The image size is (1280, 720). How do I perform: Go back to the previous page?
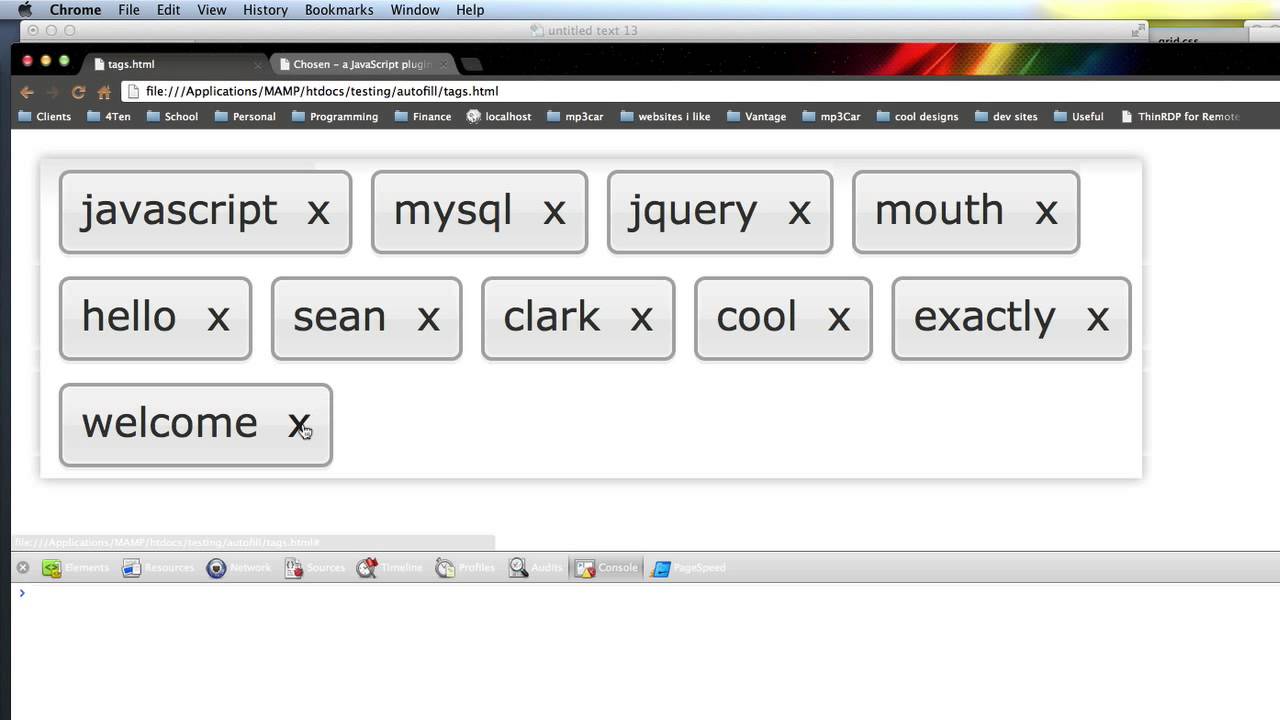pos(27,92)
